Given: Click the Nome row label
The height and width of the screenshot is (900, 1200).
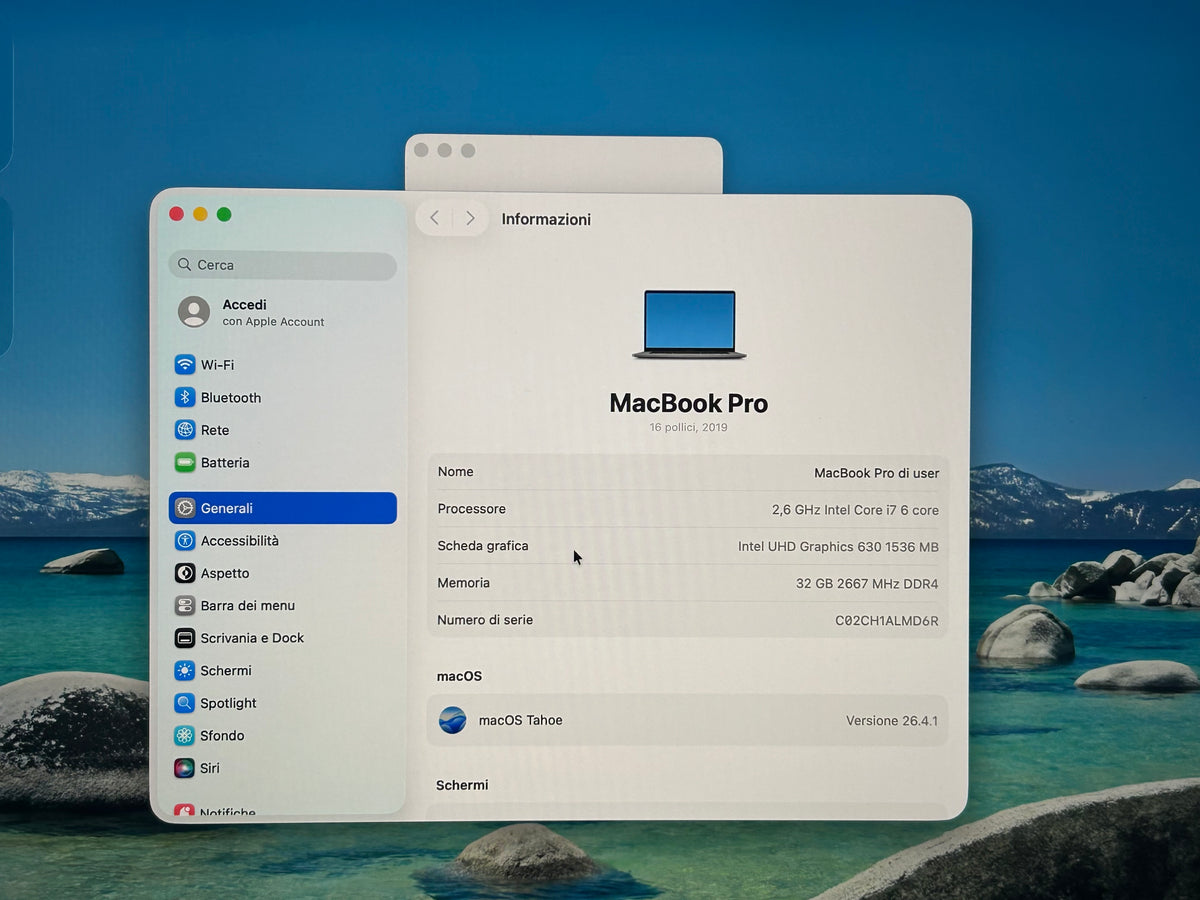Looking at the screenshot, I should 456,472.
